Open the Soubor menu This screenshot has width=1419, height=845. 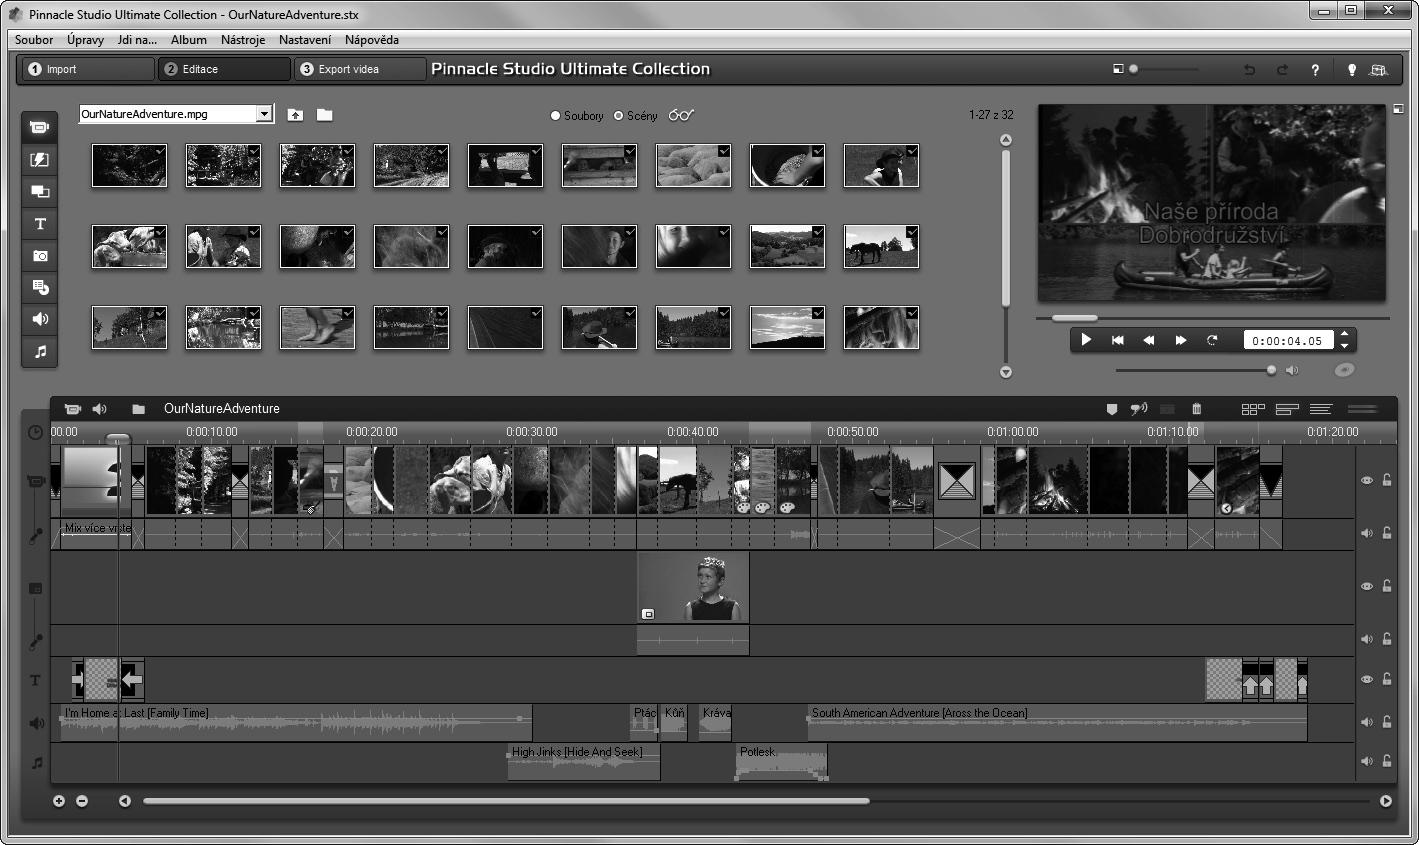tap(34, 40)
